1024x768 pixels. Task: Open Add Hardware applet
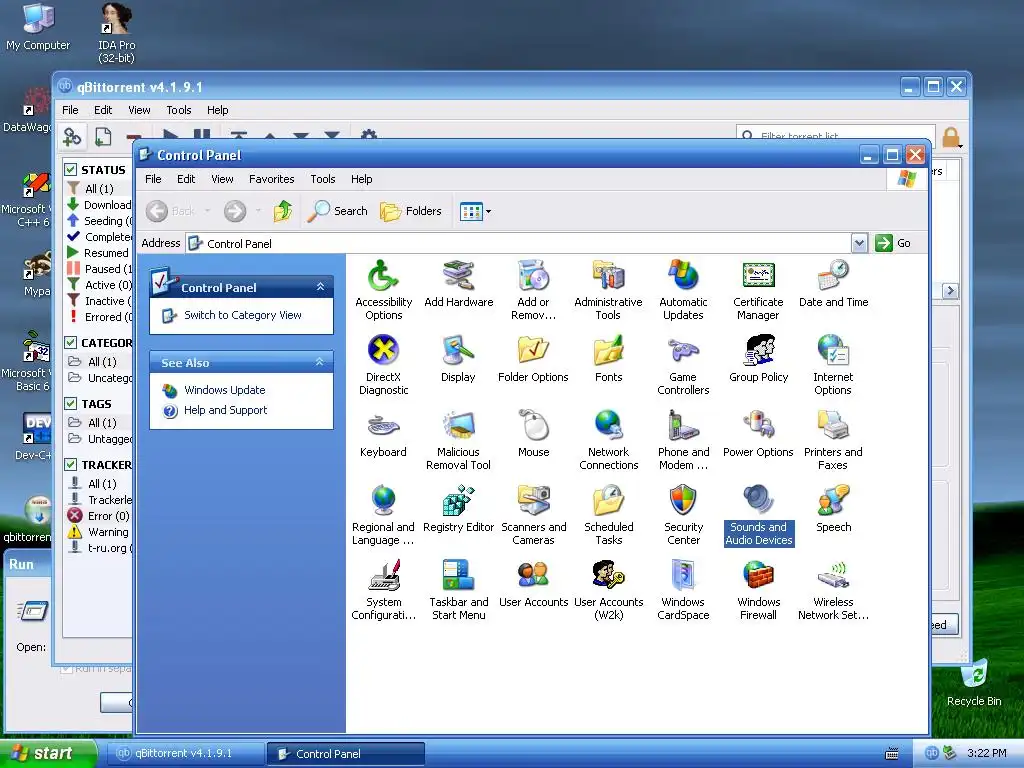pyautogui.click(x=458, y=284)
